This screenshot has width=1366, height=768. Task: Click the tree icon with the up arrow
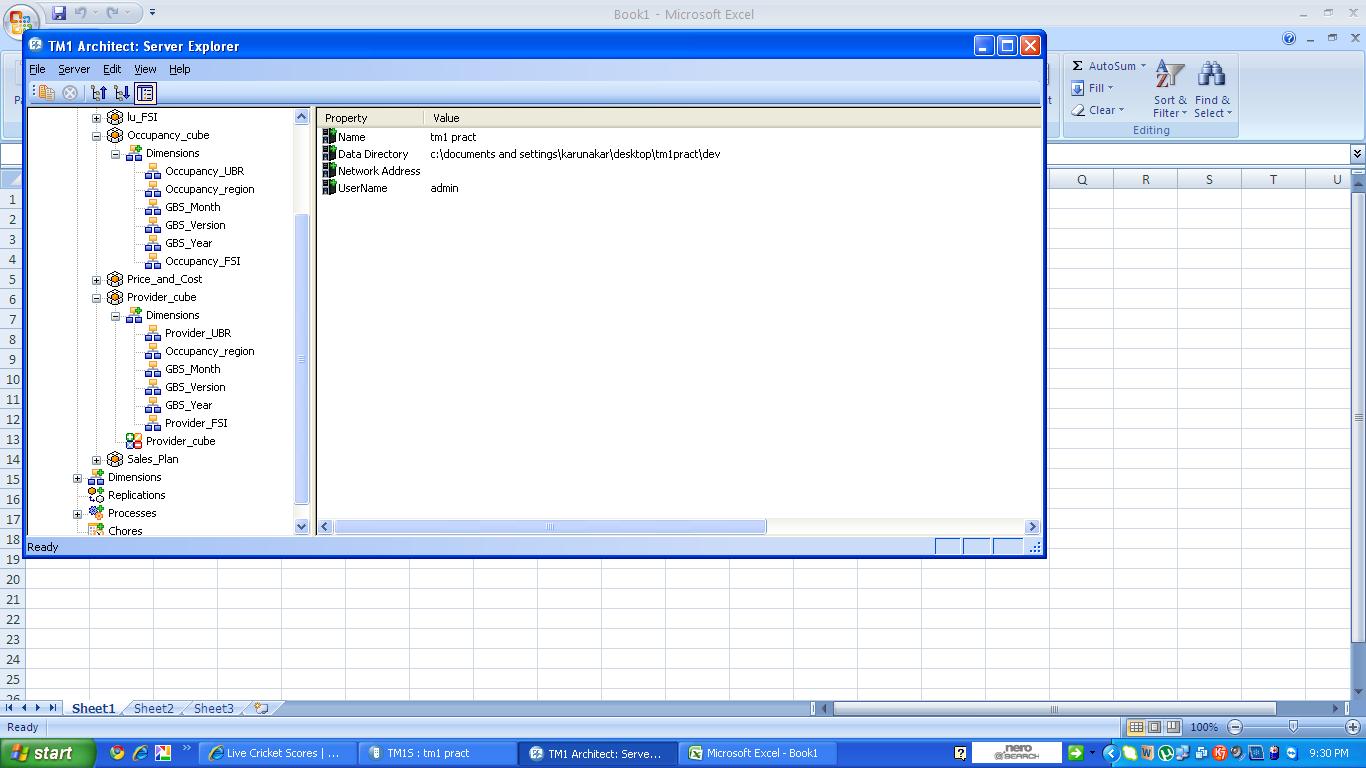(x=98, y=93)
